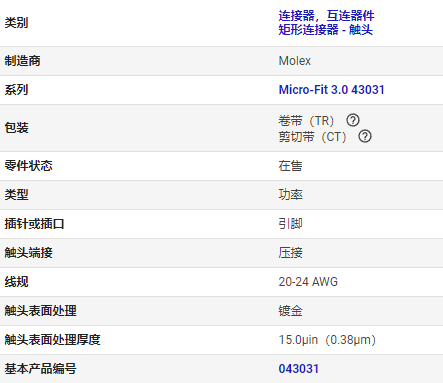Click the 20-24 AWG wire gauge value
This screenshot has height=383, width=443.
click(x=308, y=282)
